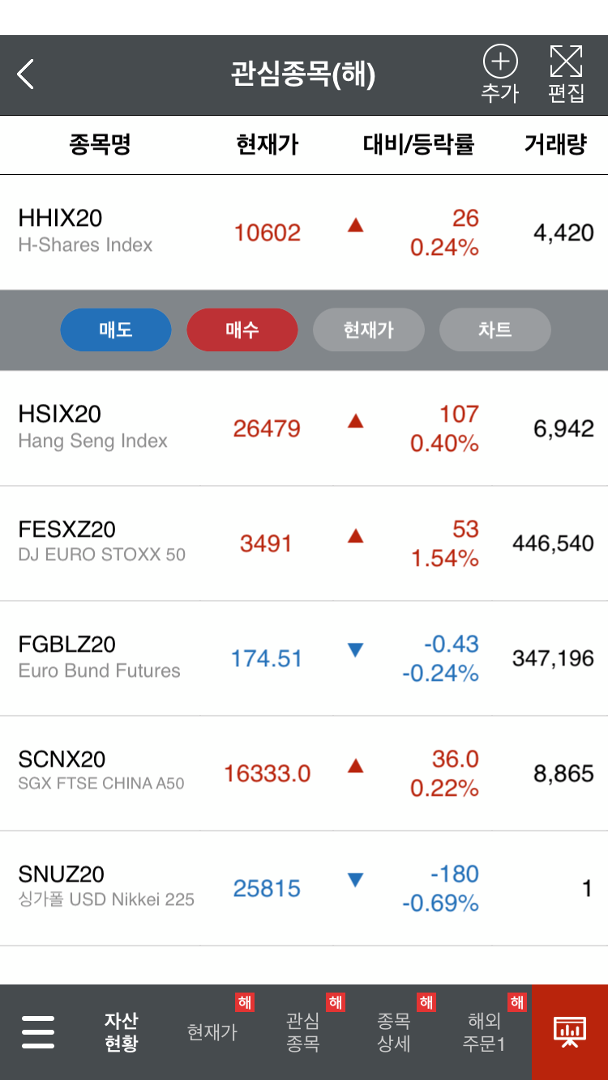Image resolution: width=608 pixels, height=1080 pixels.
Task: Tap the blue down triangle for FGBLZ20
Action: point(355,650)
